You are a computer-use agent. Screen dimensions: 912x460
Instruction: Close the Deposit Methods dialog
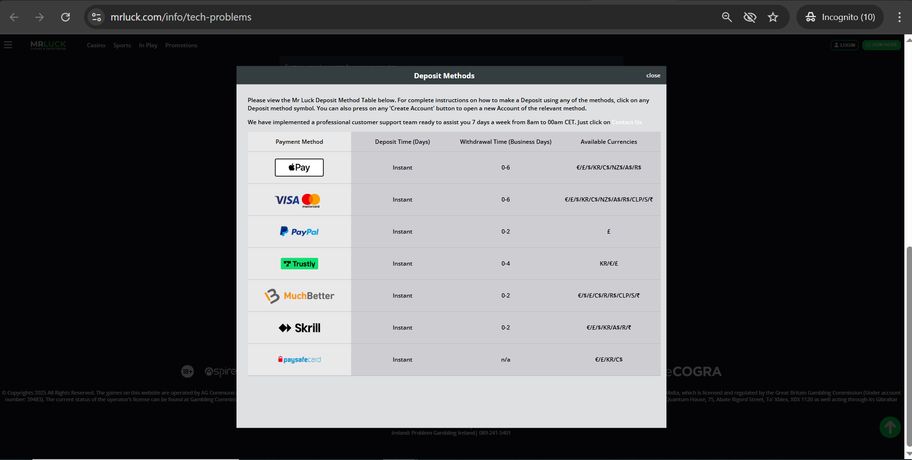click(x=653, y=76)
